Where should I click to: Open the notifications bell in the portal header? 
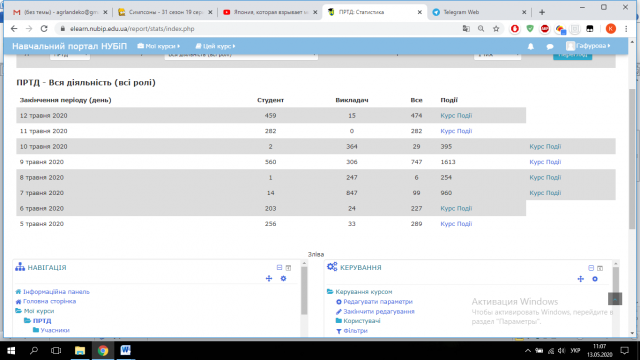(x=531, y=47)
